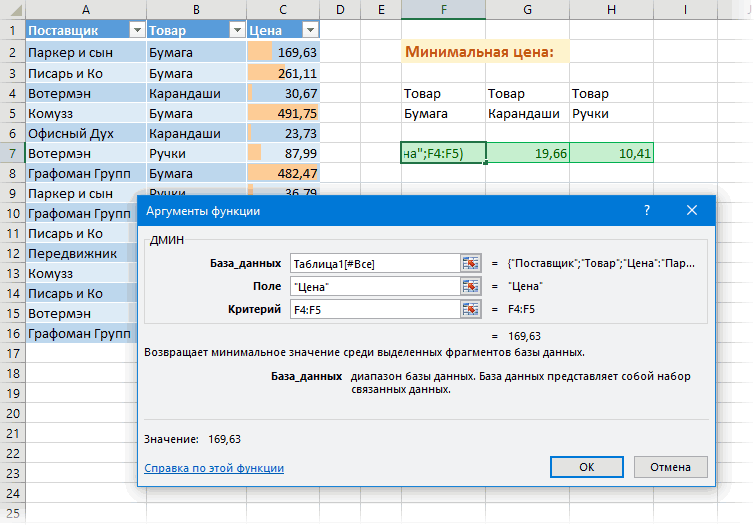756x526 pixels.
Task: Click cell Офисный Дух
Action: tap(86, 134)
